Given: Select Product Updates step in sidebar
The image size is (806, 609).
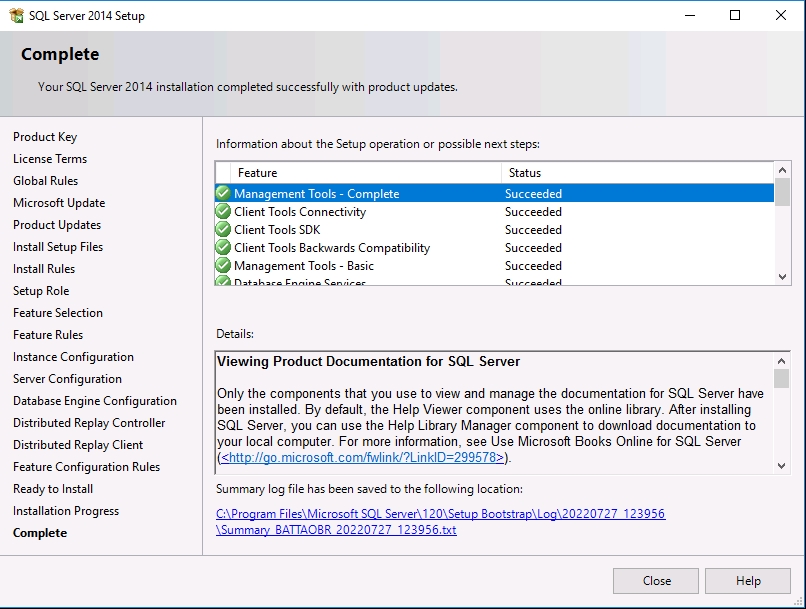Looking at the screenshot, I should coord(57,225).
